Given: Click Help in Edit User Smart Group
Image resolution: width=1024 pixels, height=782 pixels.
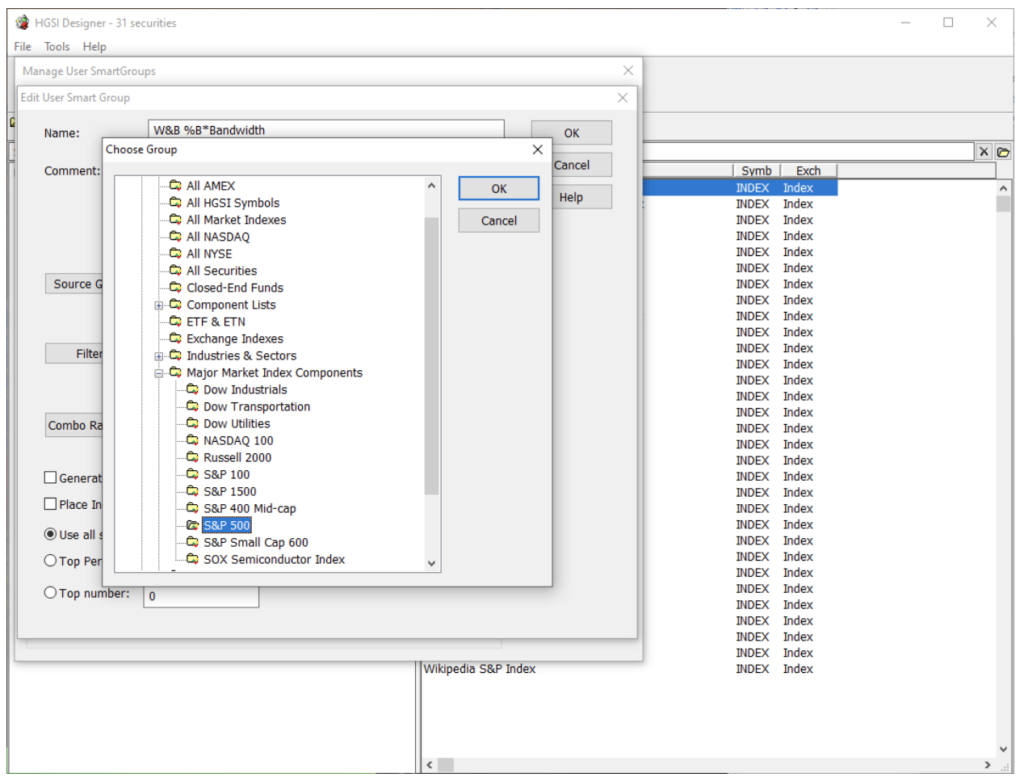Looking at the screenshot, I should (x=581, y=197).
